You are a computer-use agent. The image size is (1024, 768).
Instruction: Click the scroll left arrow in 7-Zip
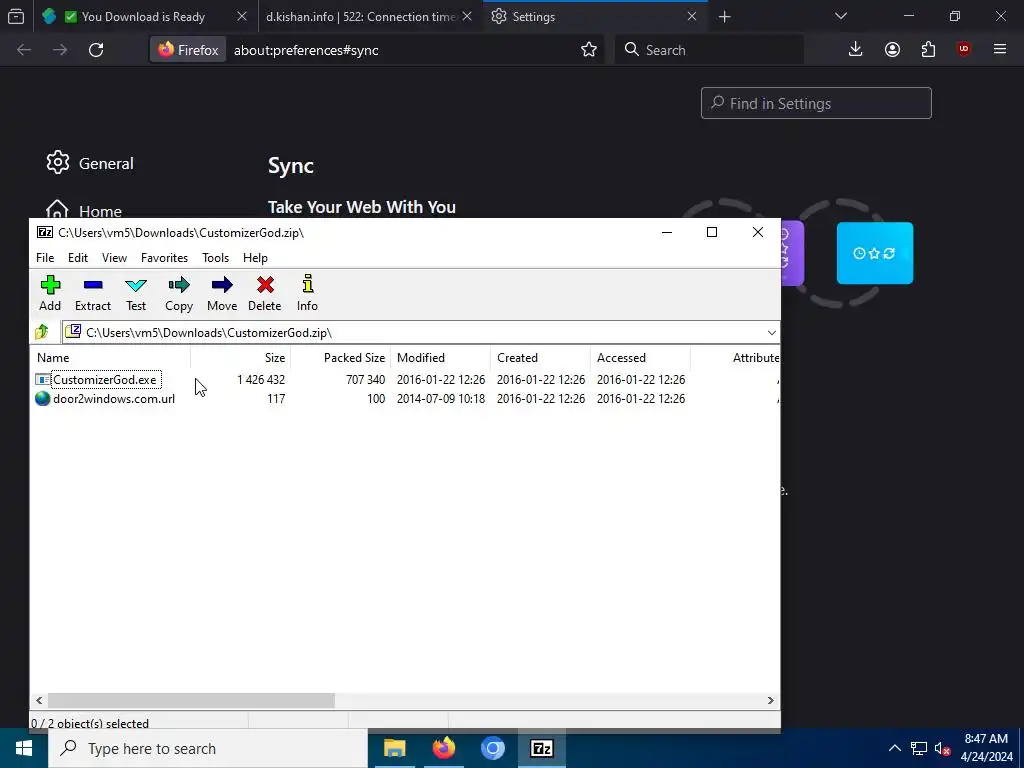pos(39,700)
